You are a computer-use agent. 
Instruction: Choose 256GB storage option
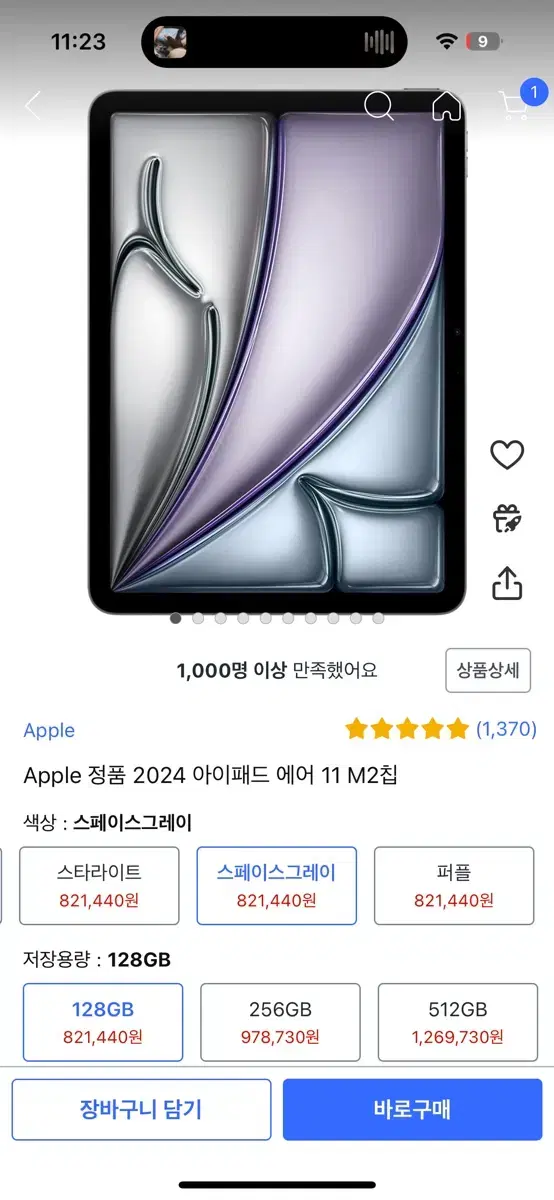coord(280,1022)
